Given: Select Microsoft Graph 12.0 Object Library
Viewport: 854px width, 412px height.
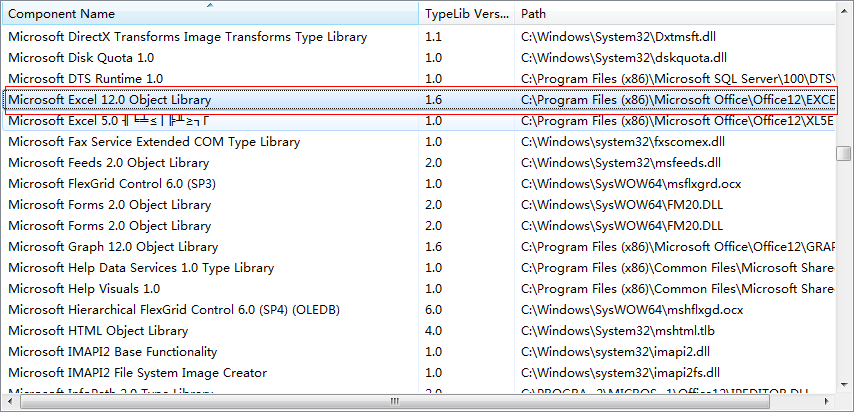Looking at the screenshot, I should [x=113, y=247].
